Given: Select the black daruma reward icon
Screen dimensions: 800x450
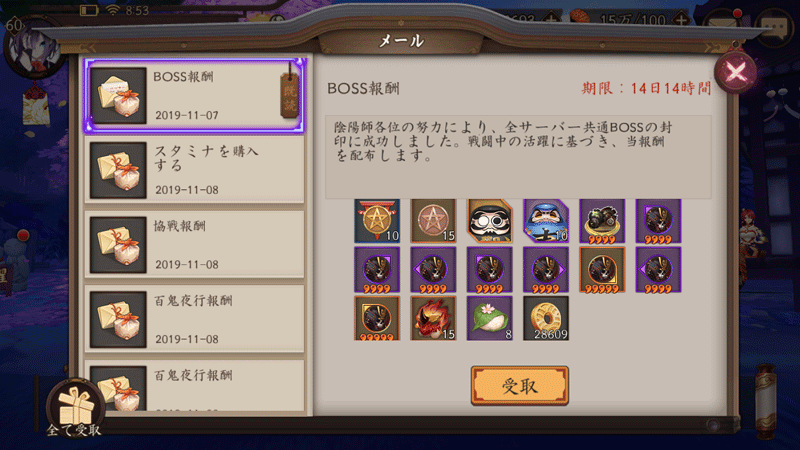Looking at the screenshot, I should pyautogui.click(x=489, y=221).
